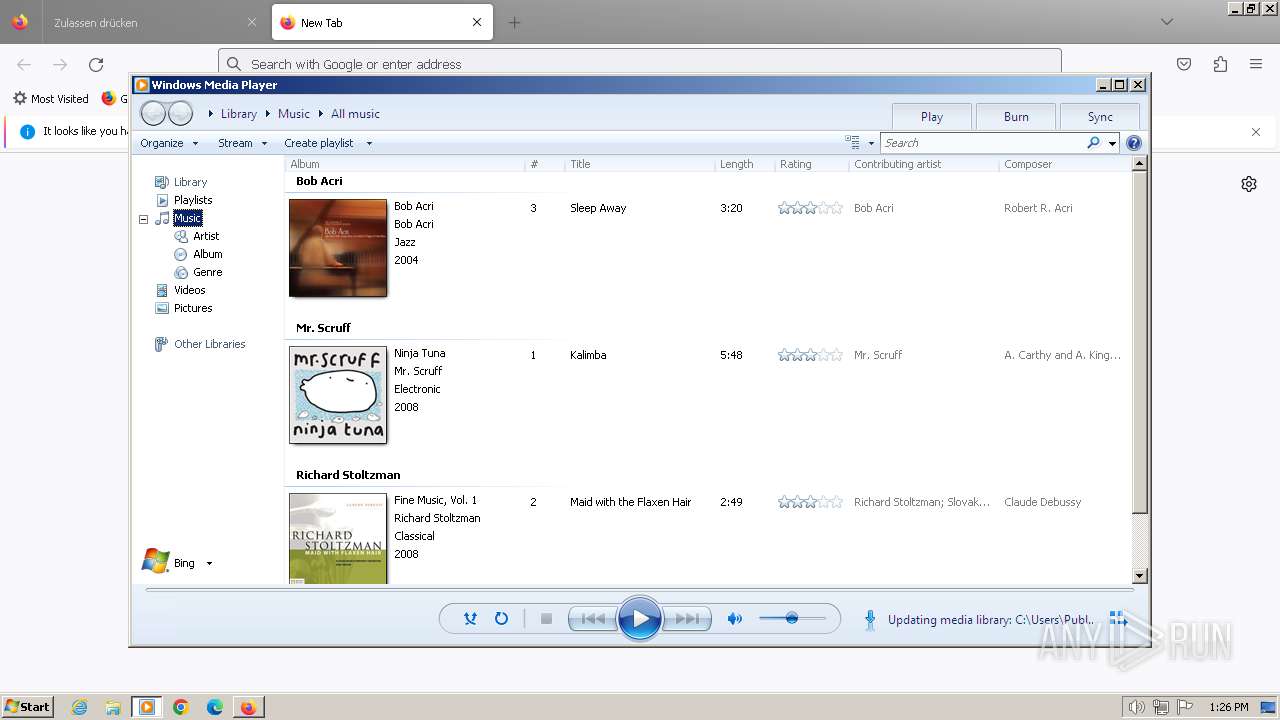
Task: Click Firefox reload button
Action: coord(96,64)
